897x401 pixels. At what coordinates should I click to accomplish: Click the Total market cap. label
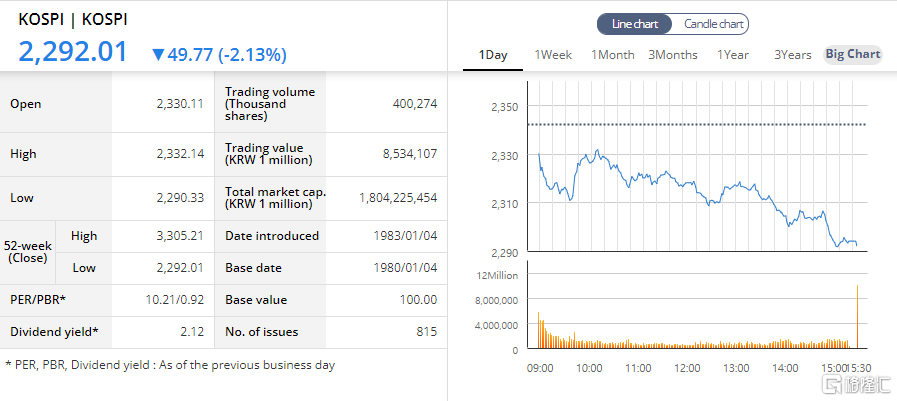click(275, 198)
